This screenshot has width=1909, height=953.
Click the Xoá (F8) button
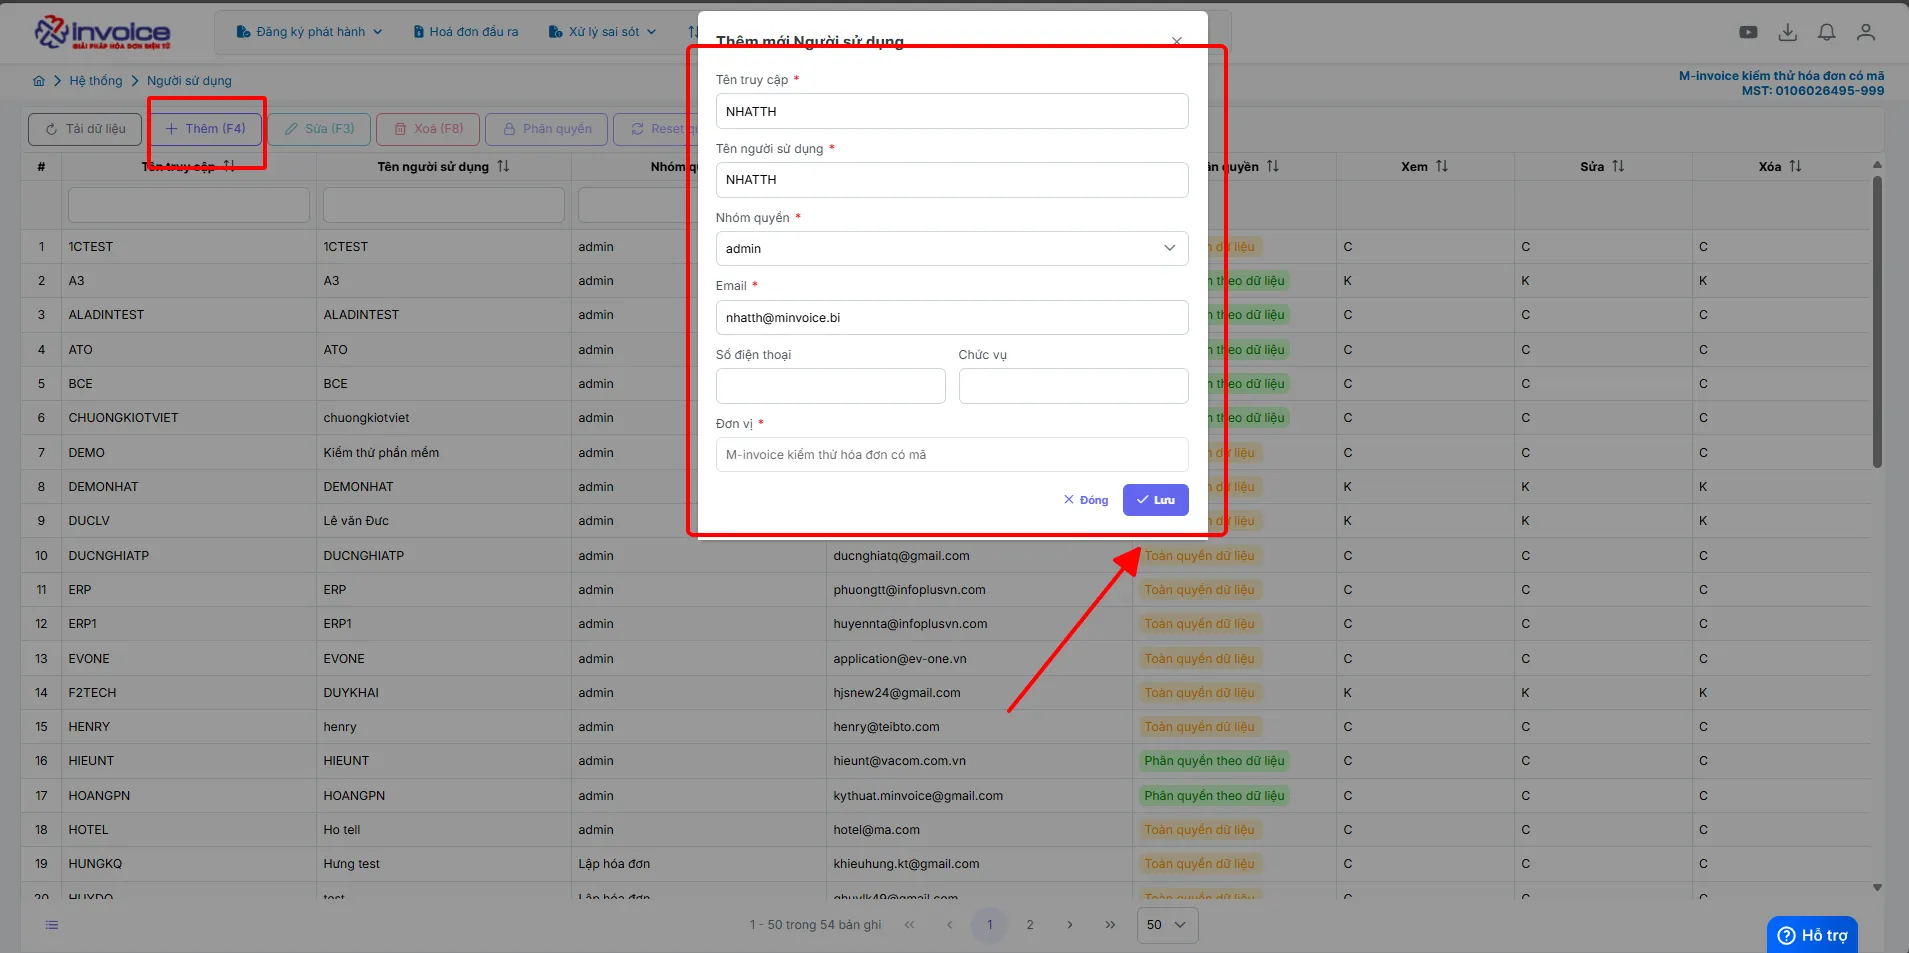pos(428,129)
